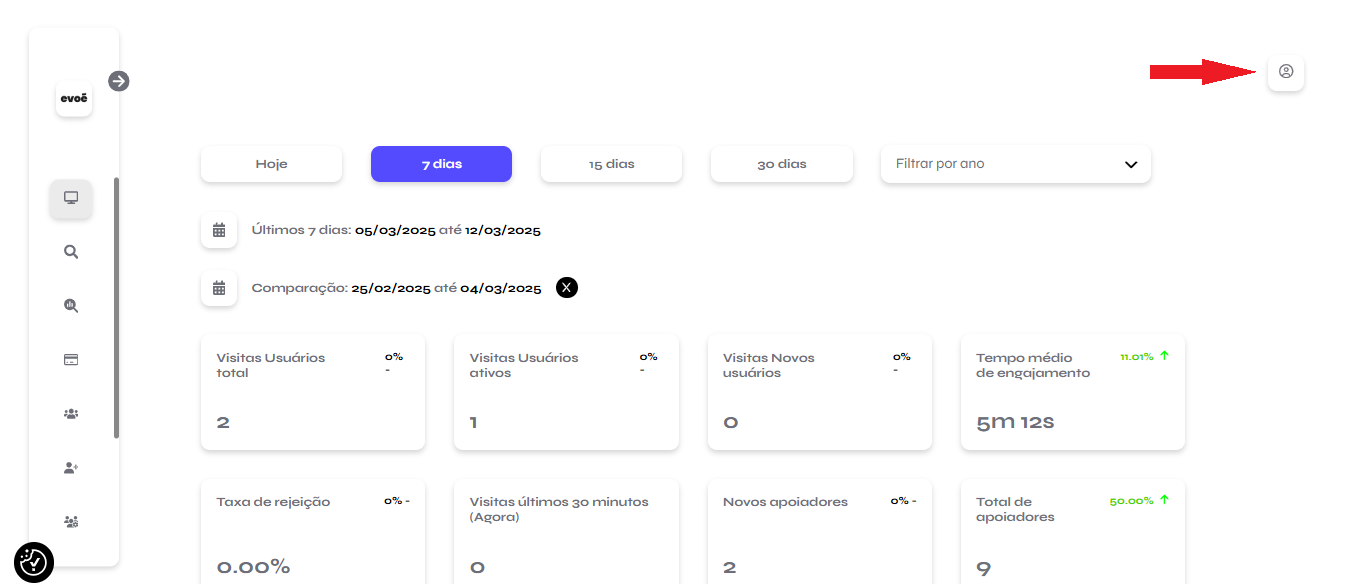This screenshot has height=584, width=1358.
Task: Choose the 15 dias button
Action: pyautogui.click(x=611, y=164)
